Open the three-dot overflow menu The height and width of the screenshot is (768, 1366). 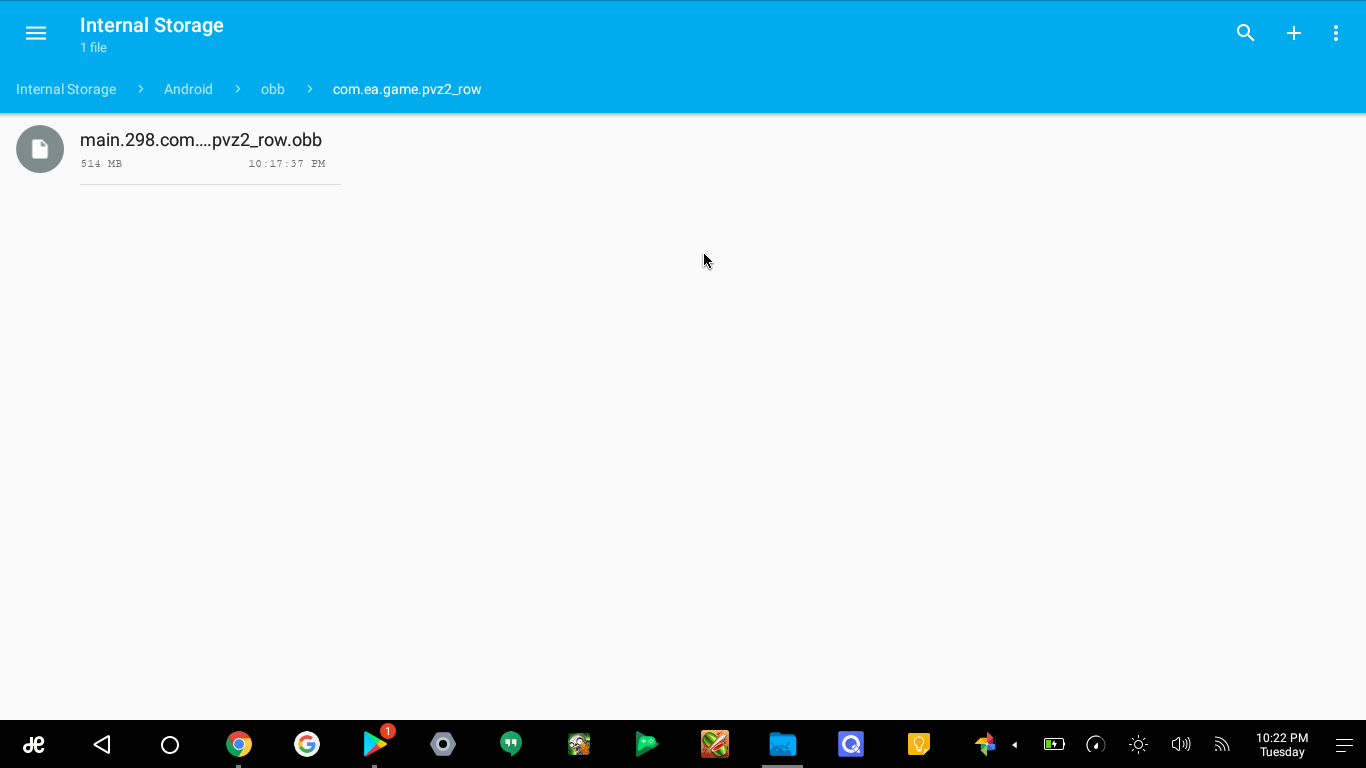[1336, 33]
